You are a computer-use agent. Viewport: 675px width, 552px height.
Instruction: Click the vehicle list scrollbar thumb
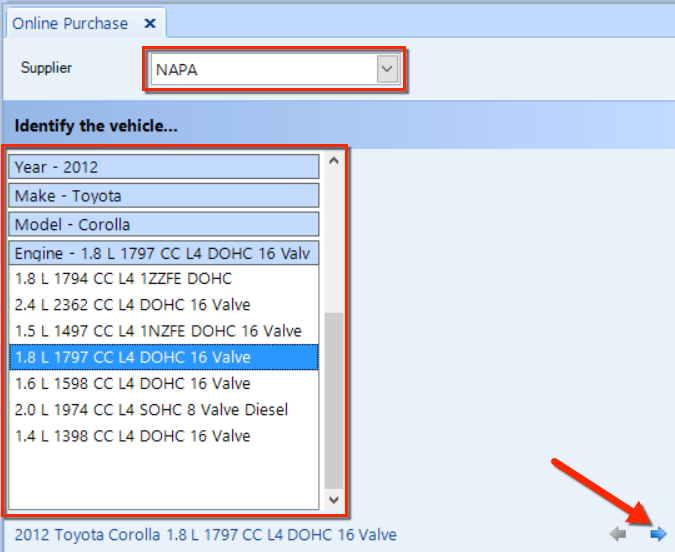(x=334, y=400)
